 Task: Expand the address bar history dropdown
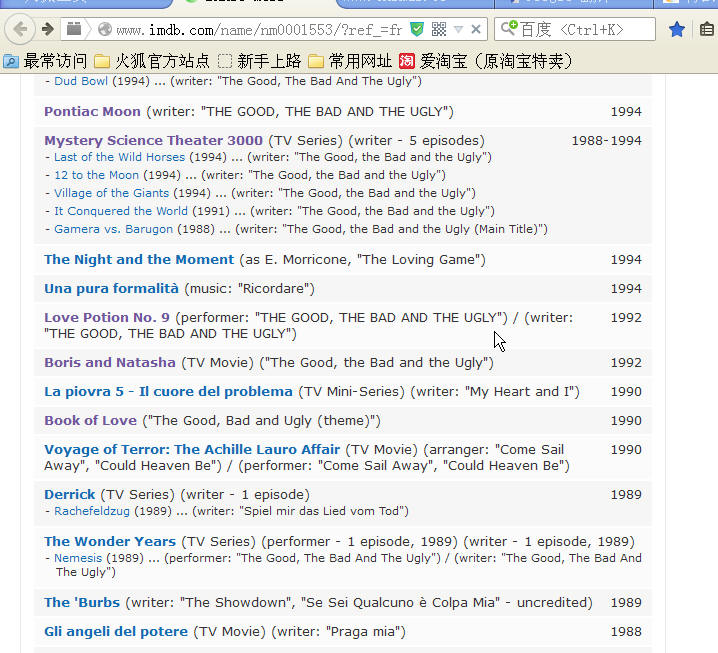point(458,30)
